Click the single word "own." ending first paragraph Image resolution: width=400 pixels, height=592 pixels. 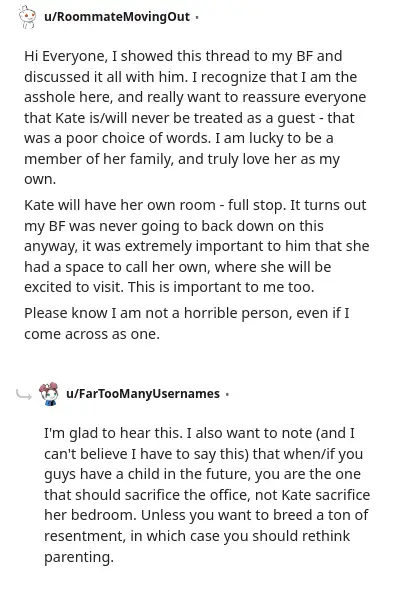point(40,179)
